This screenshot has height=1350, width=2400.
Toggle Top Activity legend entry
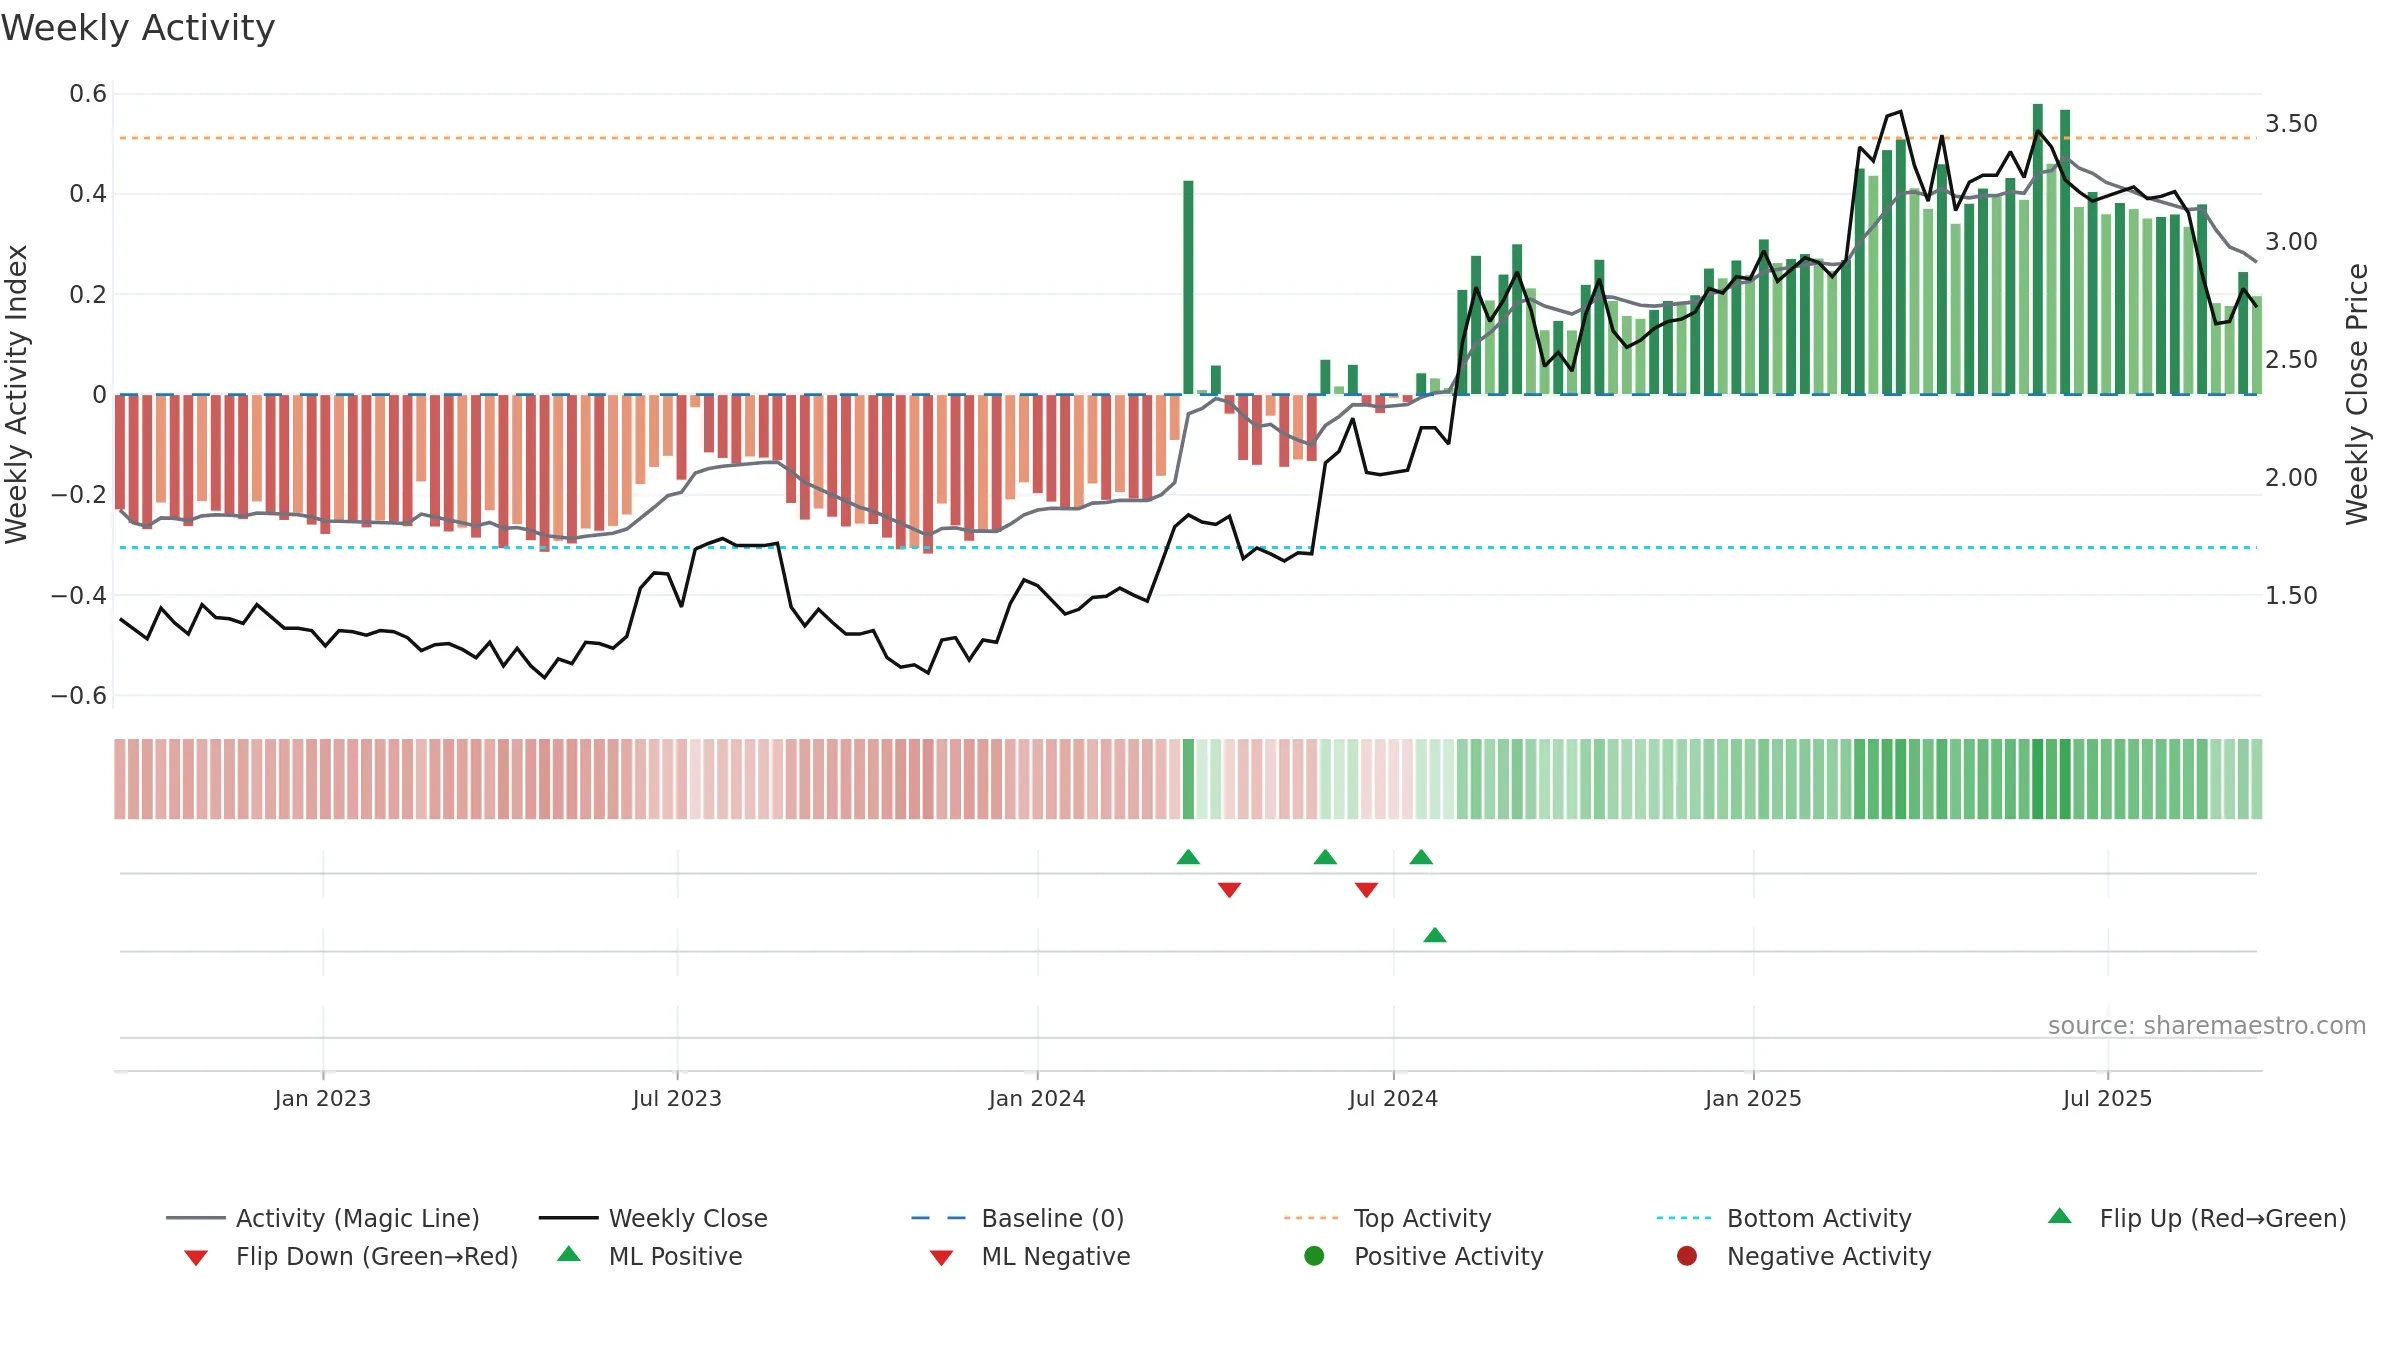[x=1387, y=1218]
